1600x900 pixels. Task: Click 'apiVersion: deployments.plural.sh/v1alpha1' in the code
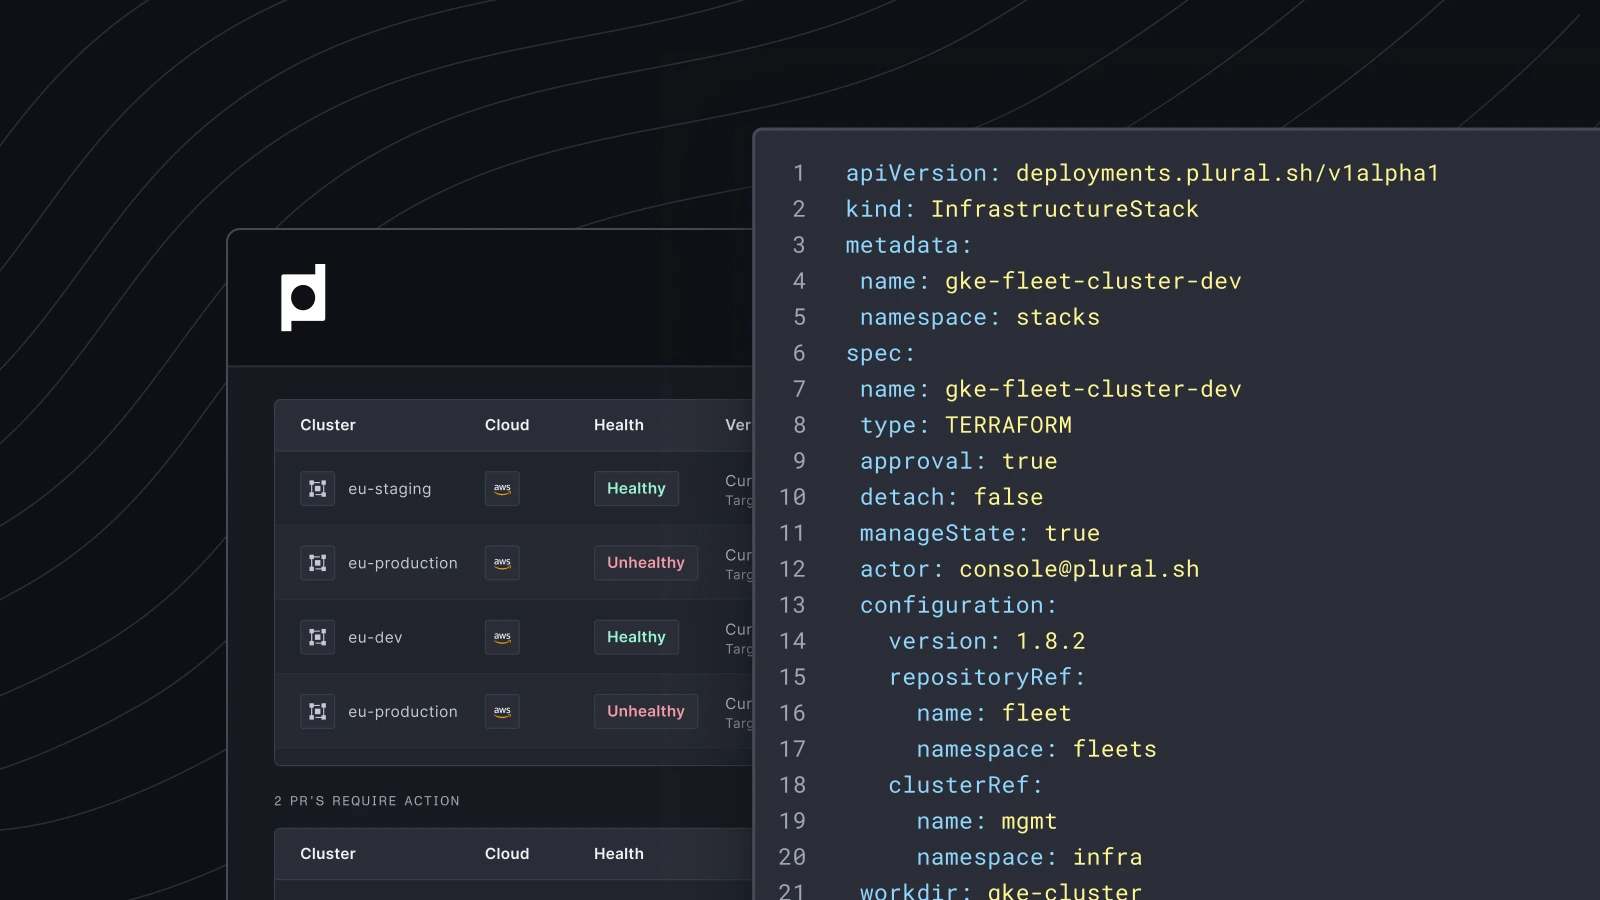pos(1142,173)
